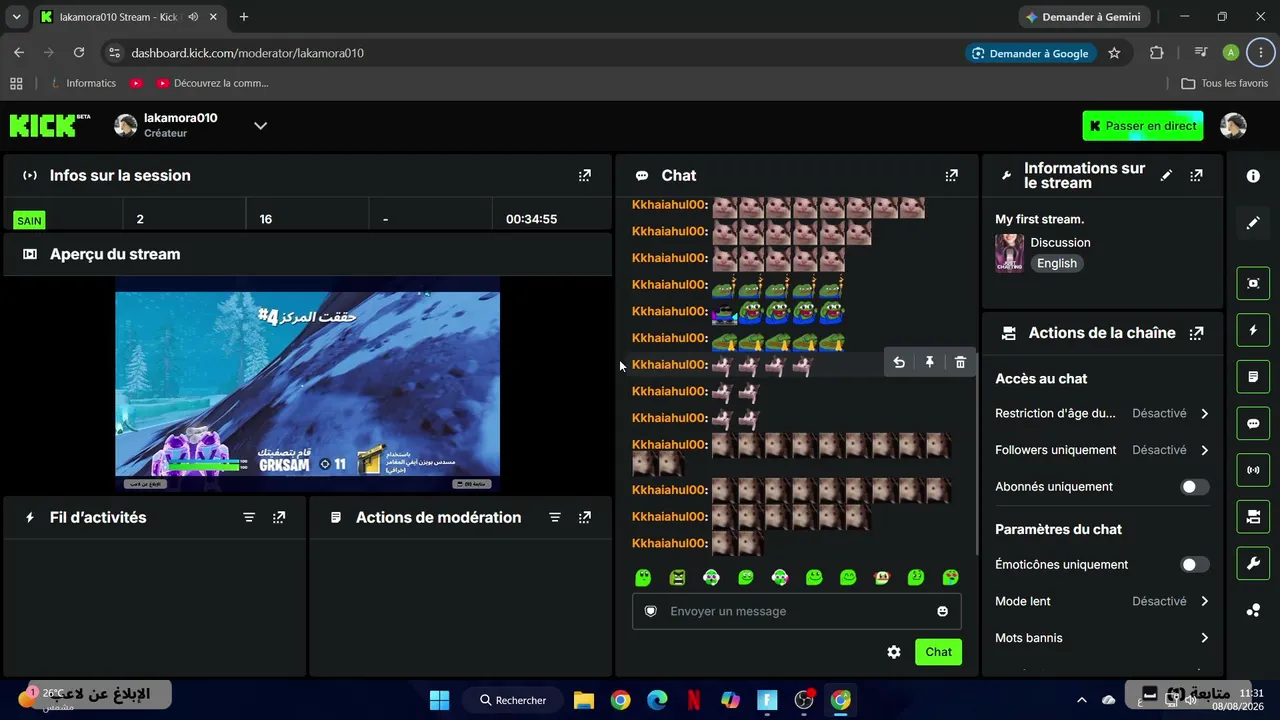Open the Tous les favoris folder
Screen dimensions: 1280x720
1225,83
